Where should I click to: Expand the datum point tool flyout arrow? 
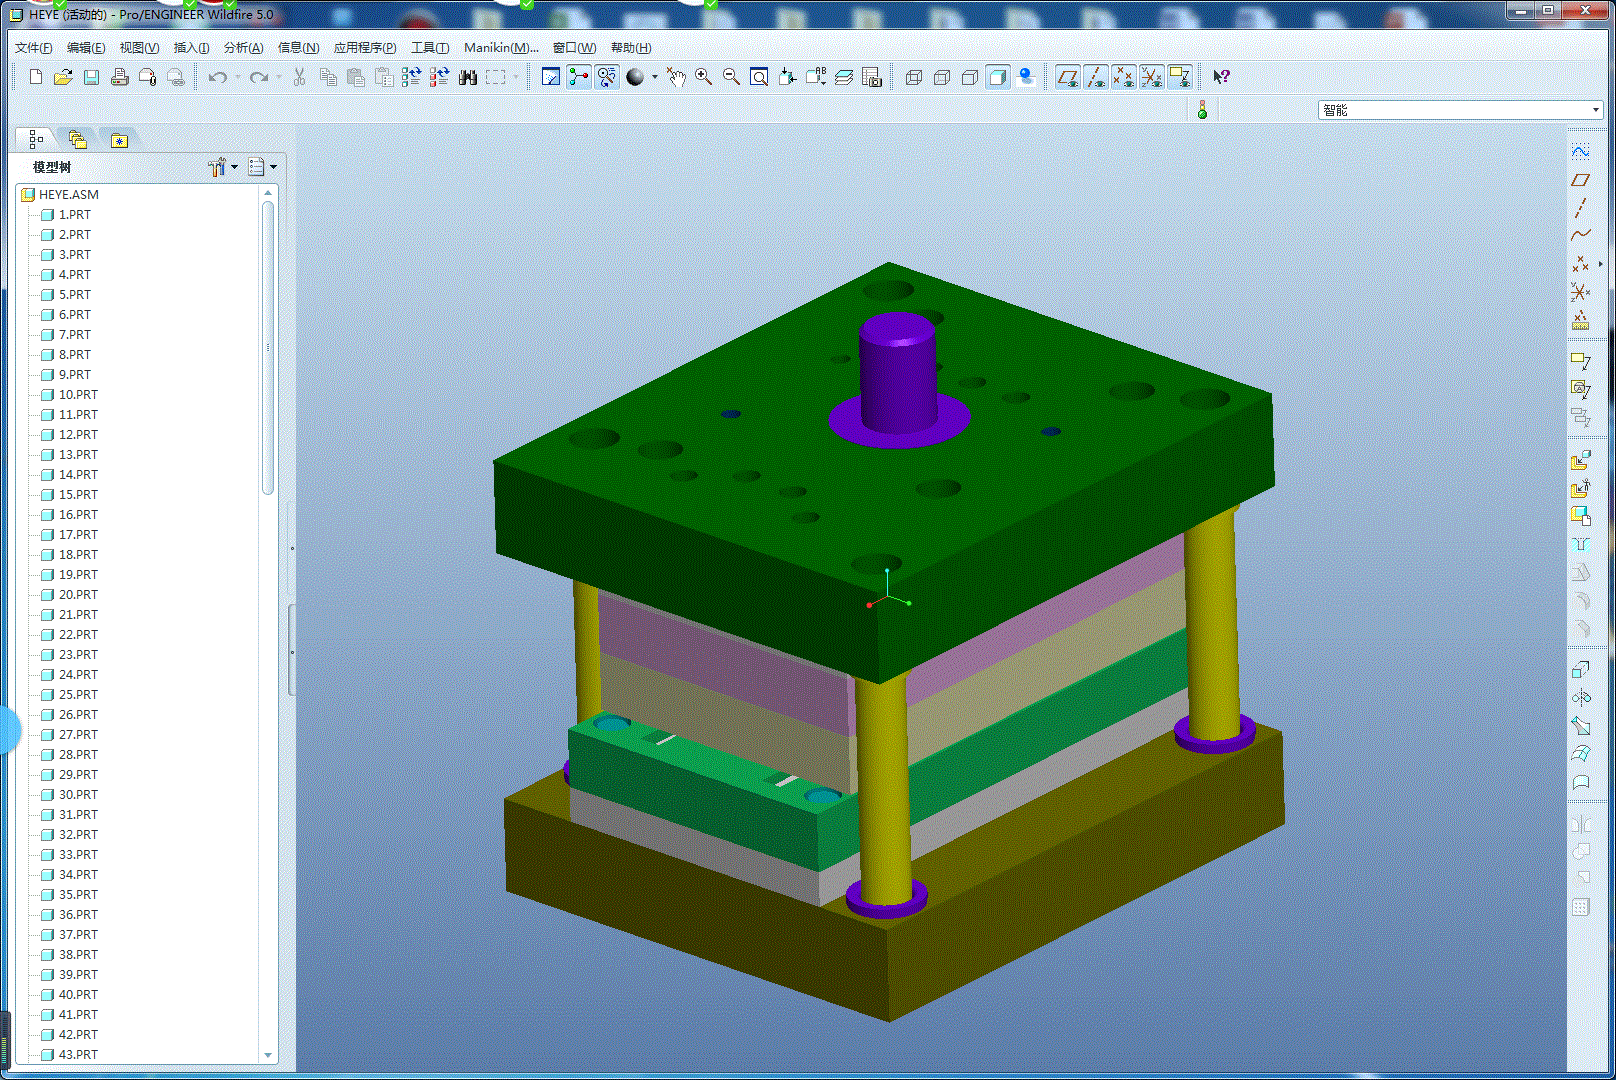click(1600, 264)
